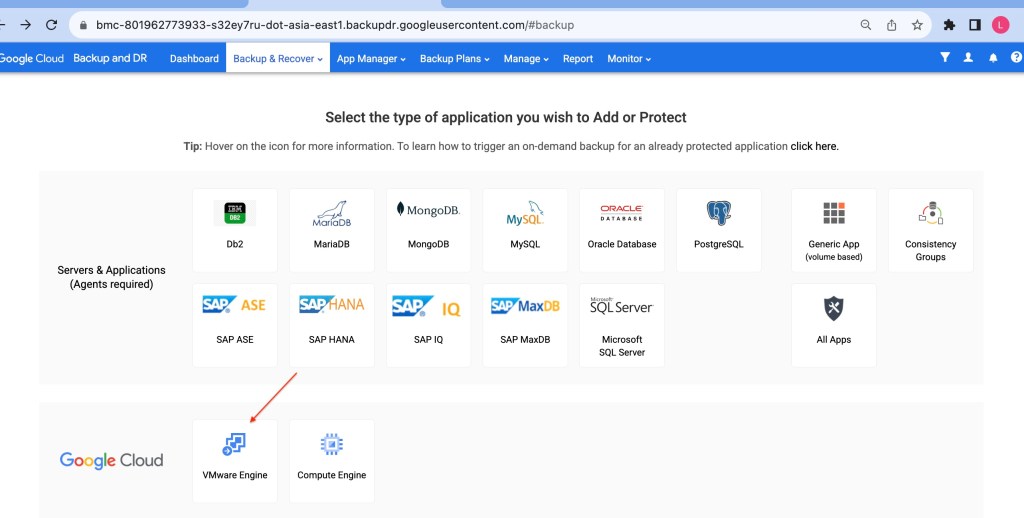Screen dimensions: 1024x518
Task: Open the filter funnel icon in header
Action: coord(944,58)
